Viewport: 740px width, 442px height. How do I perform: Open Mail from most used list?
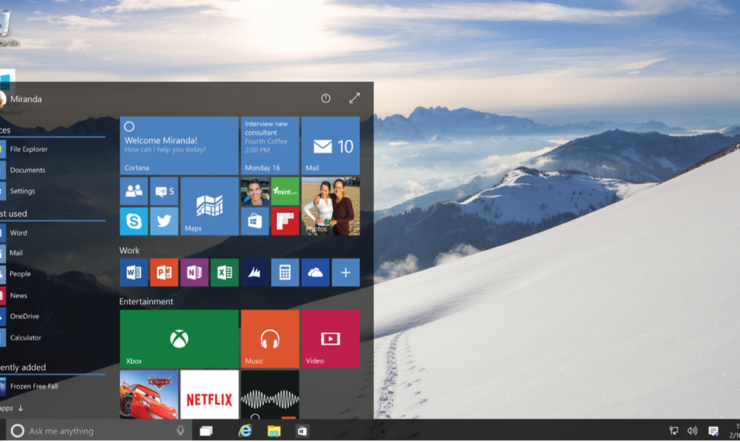click(12, 253)
